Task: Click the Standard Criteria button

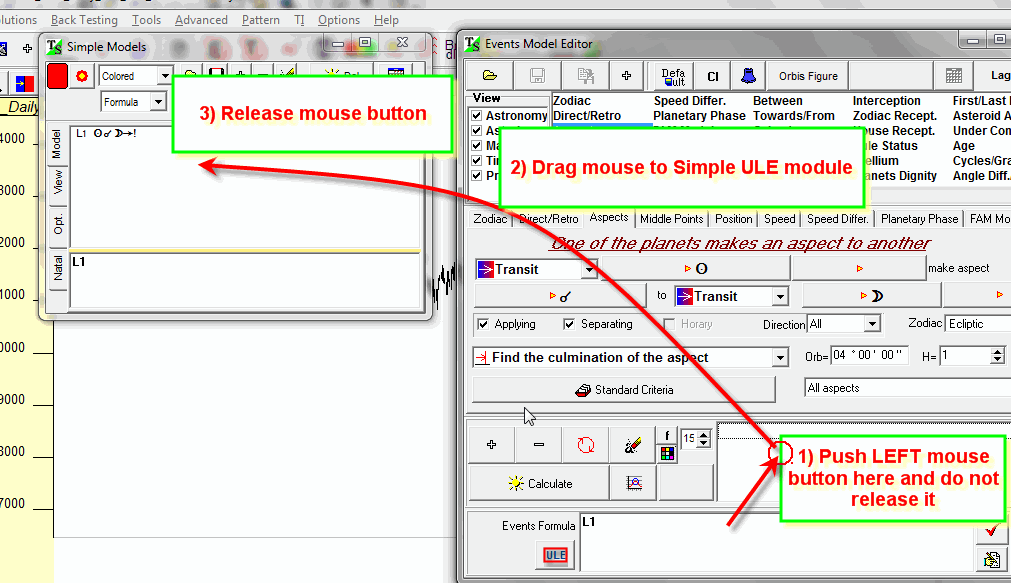Action: tap(623, 390)
